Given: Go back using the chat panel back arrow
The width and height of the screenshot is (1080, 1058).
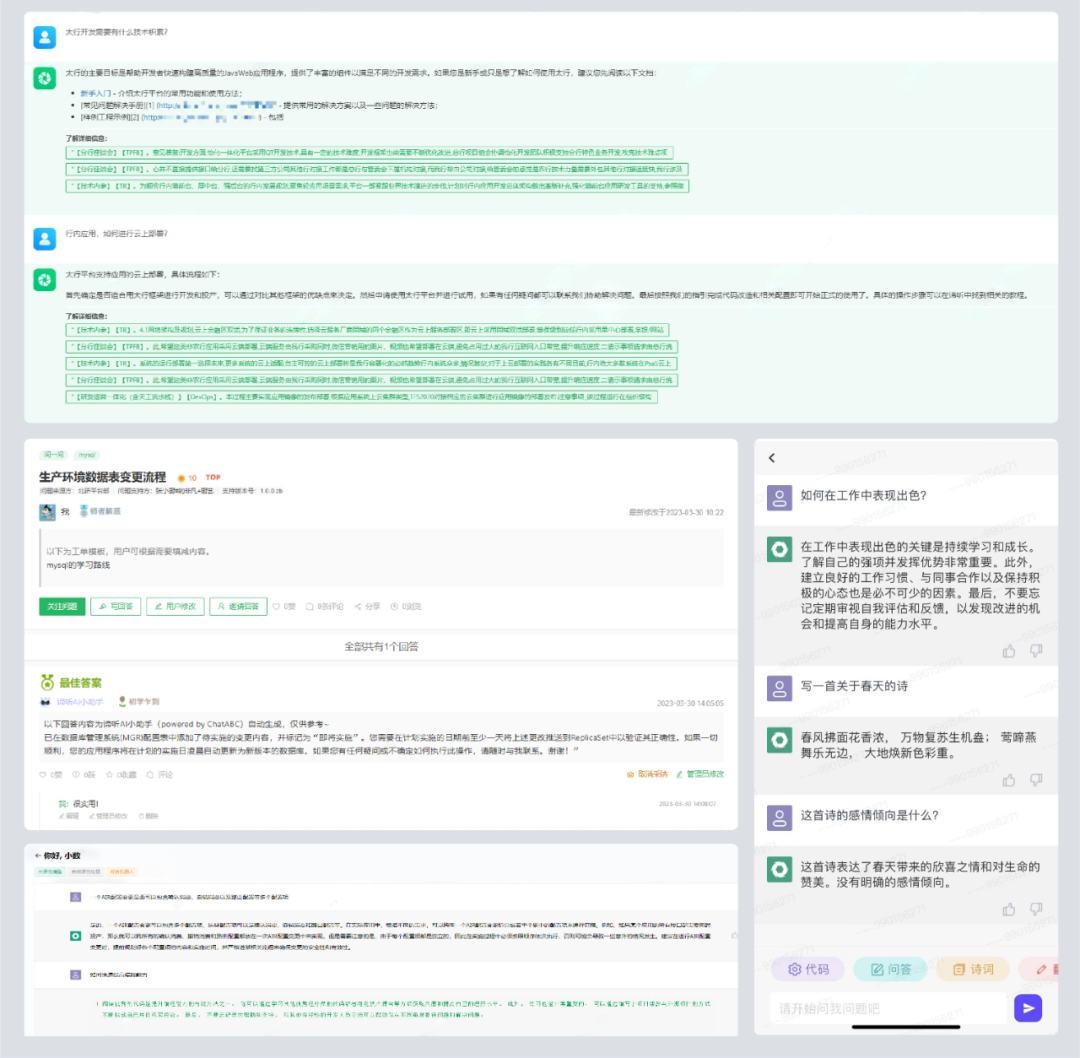Looking at the screenshot, I should (x=771, y=456).
